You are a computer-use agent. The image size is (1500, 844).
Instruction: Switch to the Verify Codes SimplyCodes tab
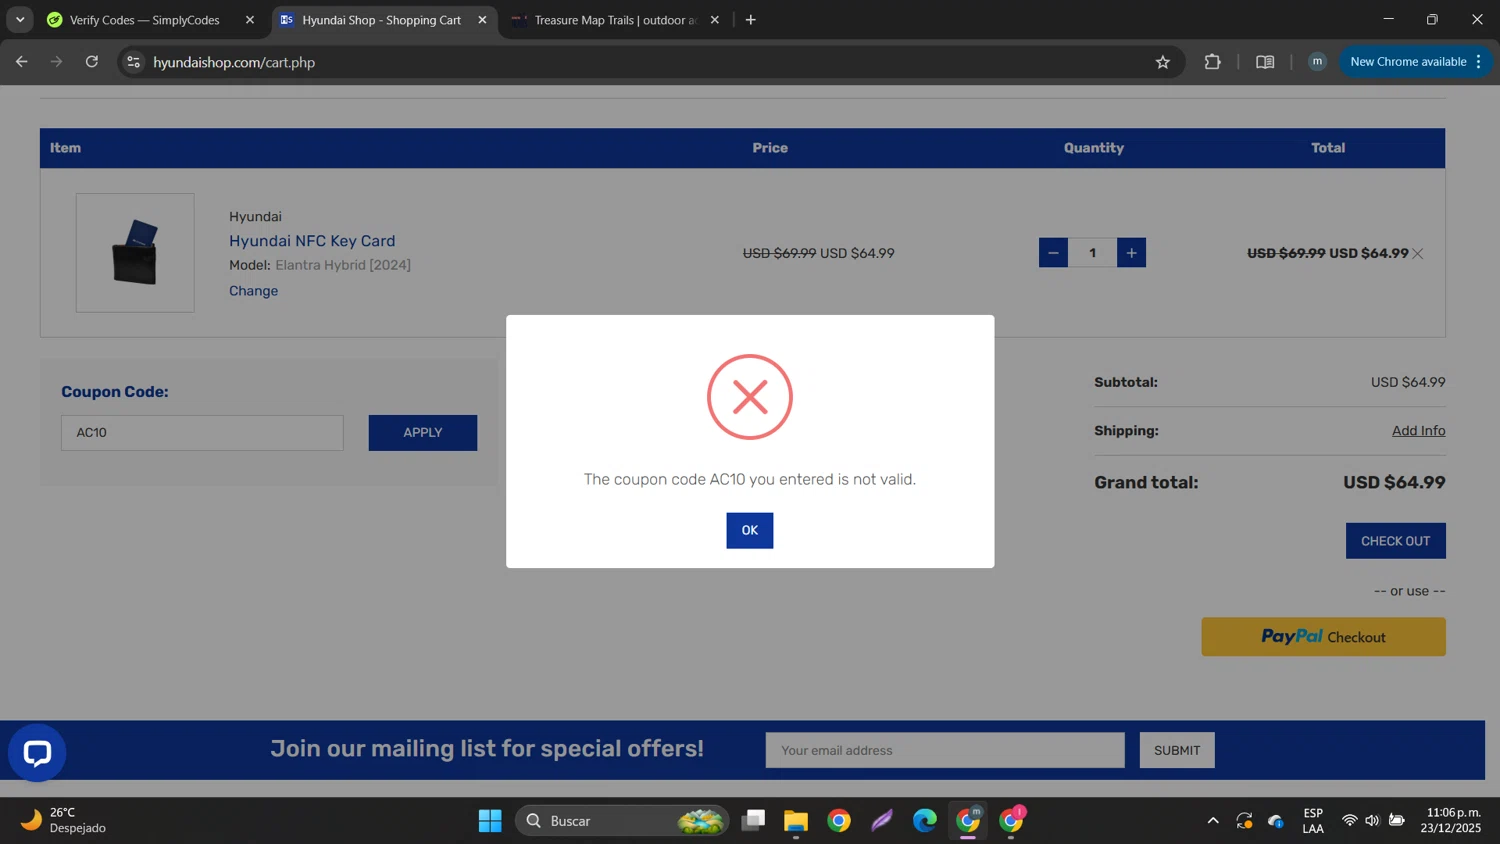145,20
